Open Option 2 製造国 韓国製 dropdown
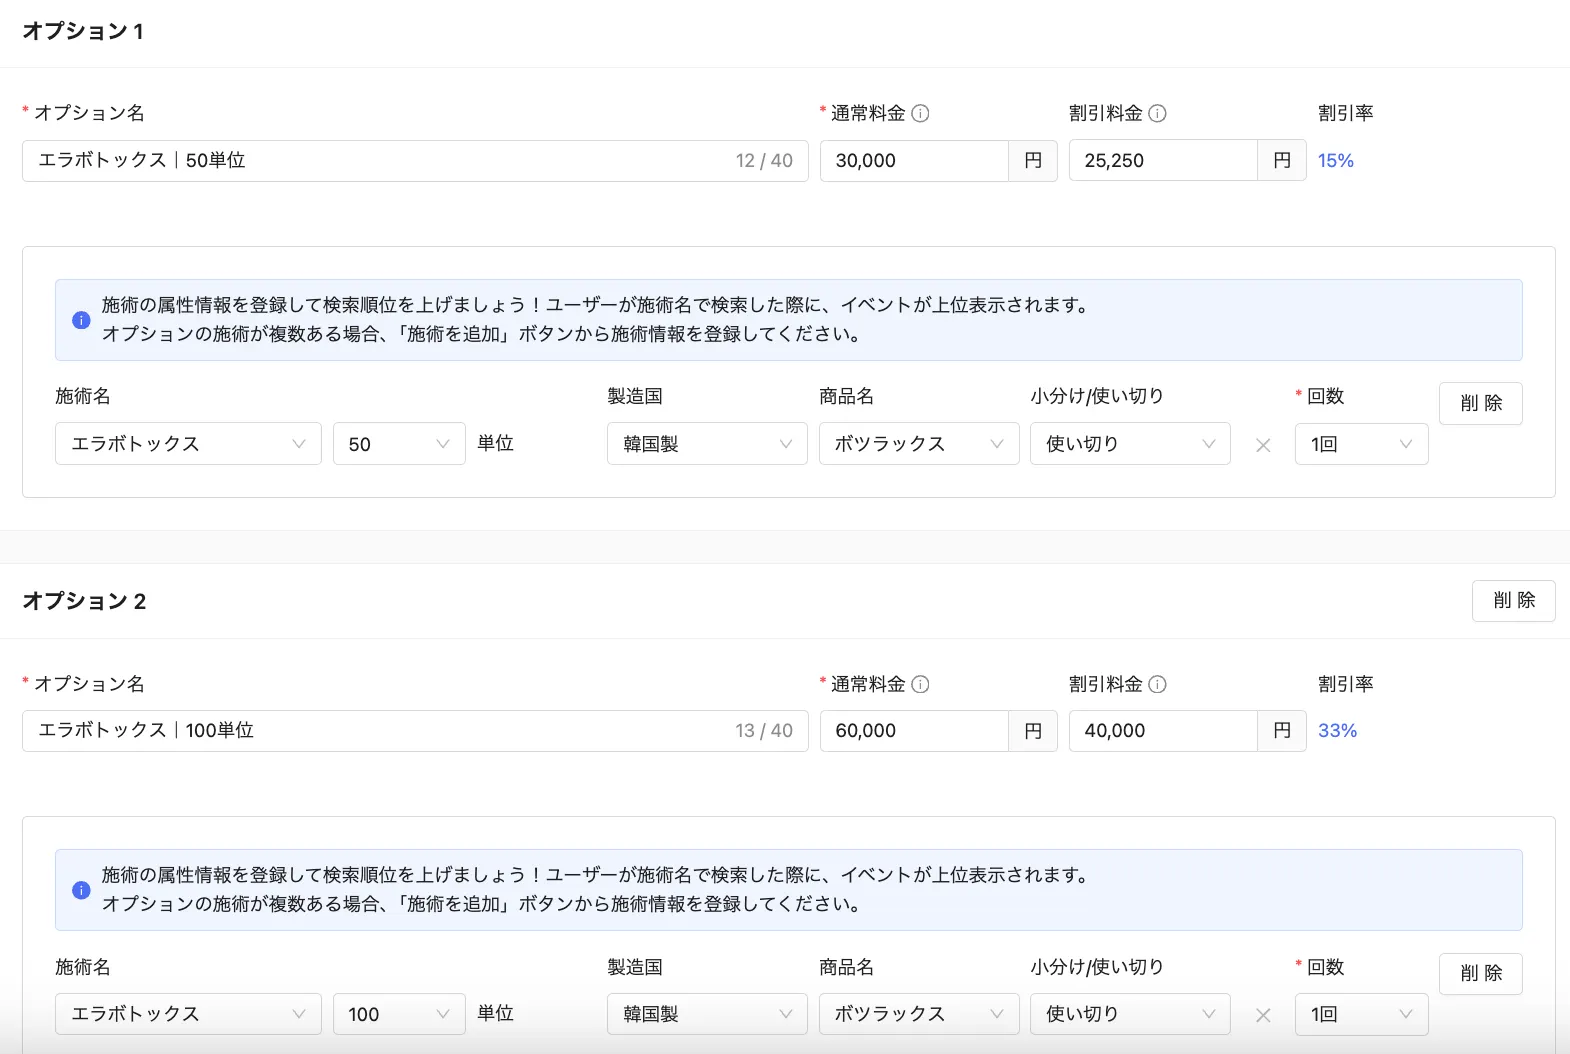The image size is (1570, 1054). (x=707, y=1014)
